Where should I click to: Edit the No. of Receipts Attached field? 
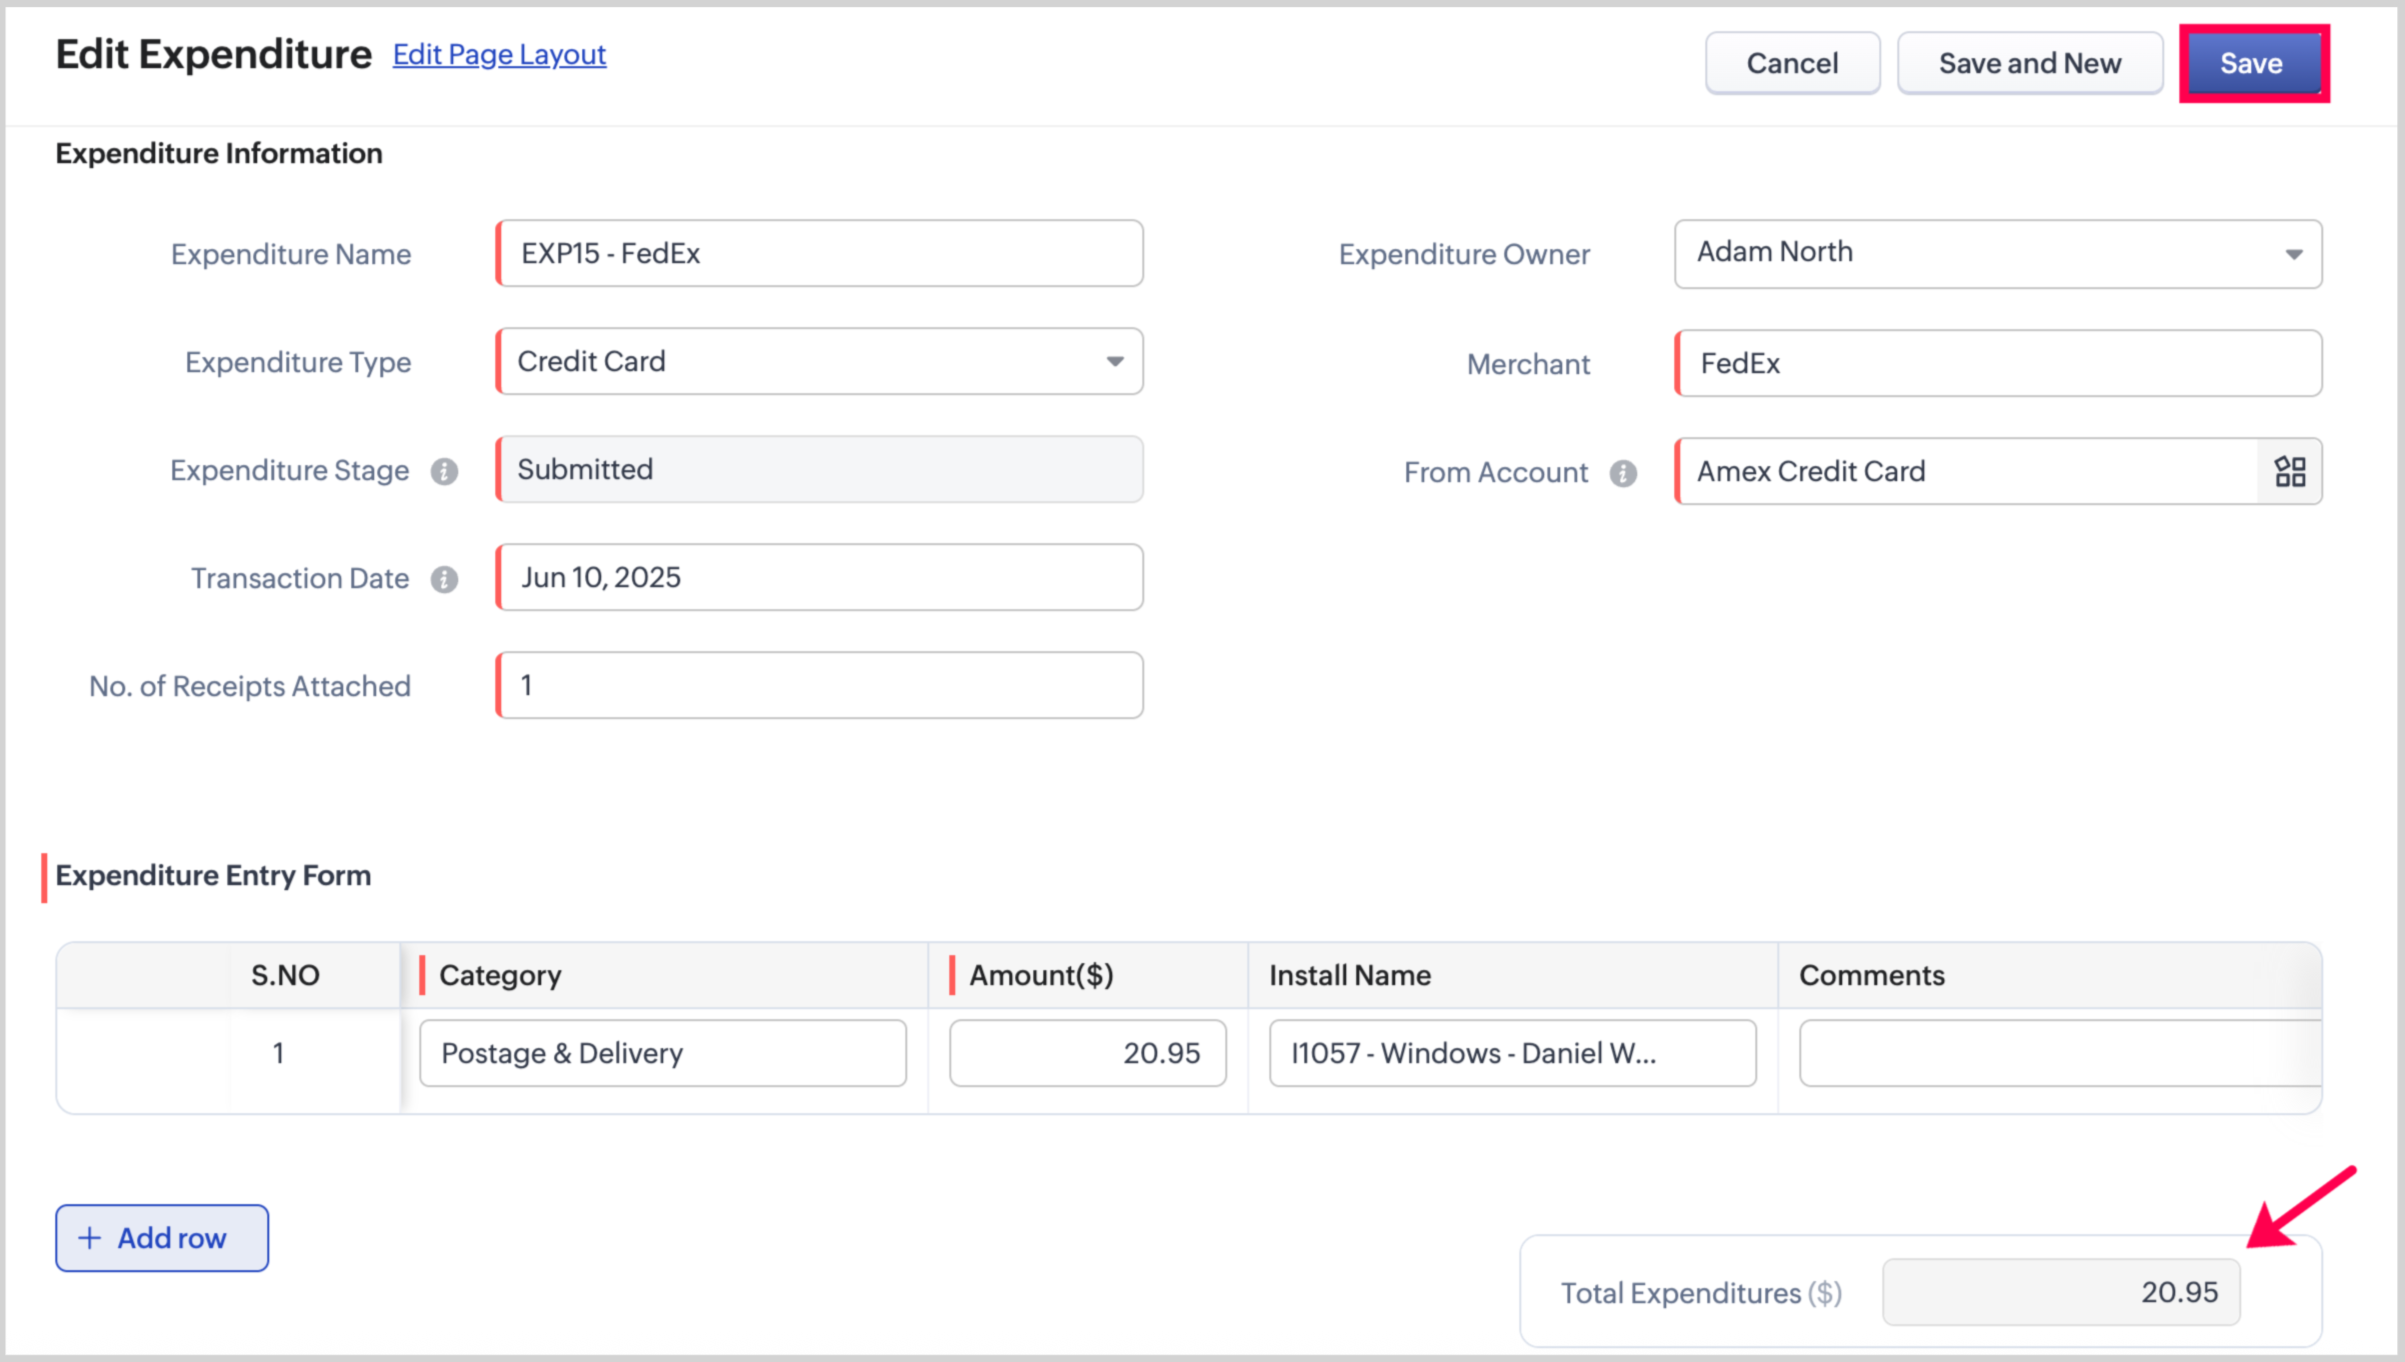[820, 686]
